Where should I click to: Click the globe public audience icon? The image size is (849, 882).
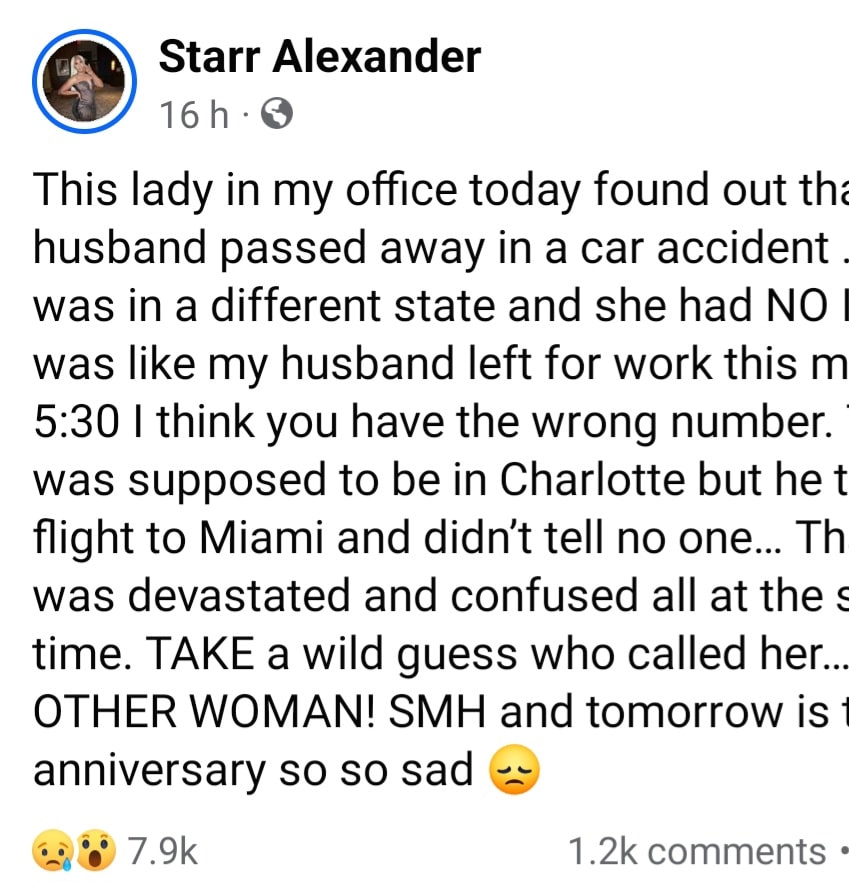pos(276,117)
